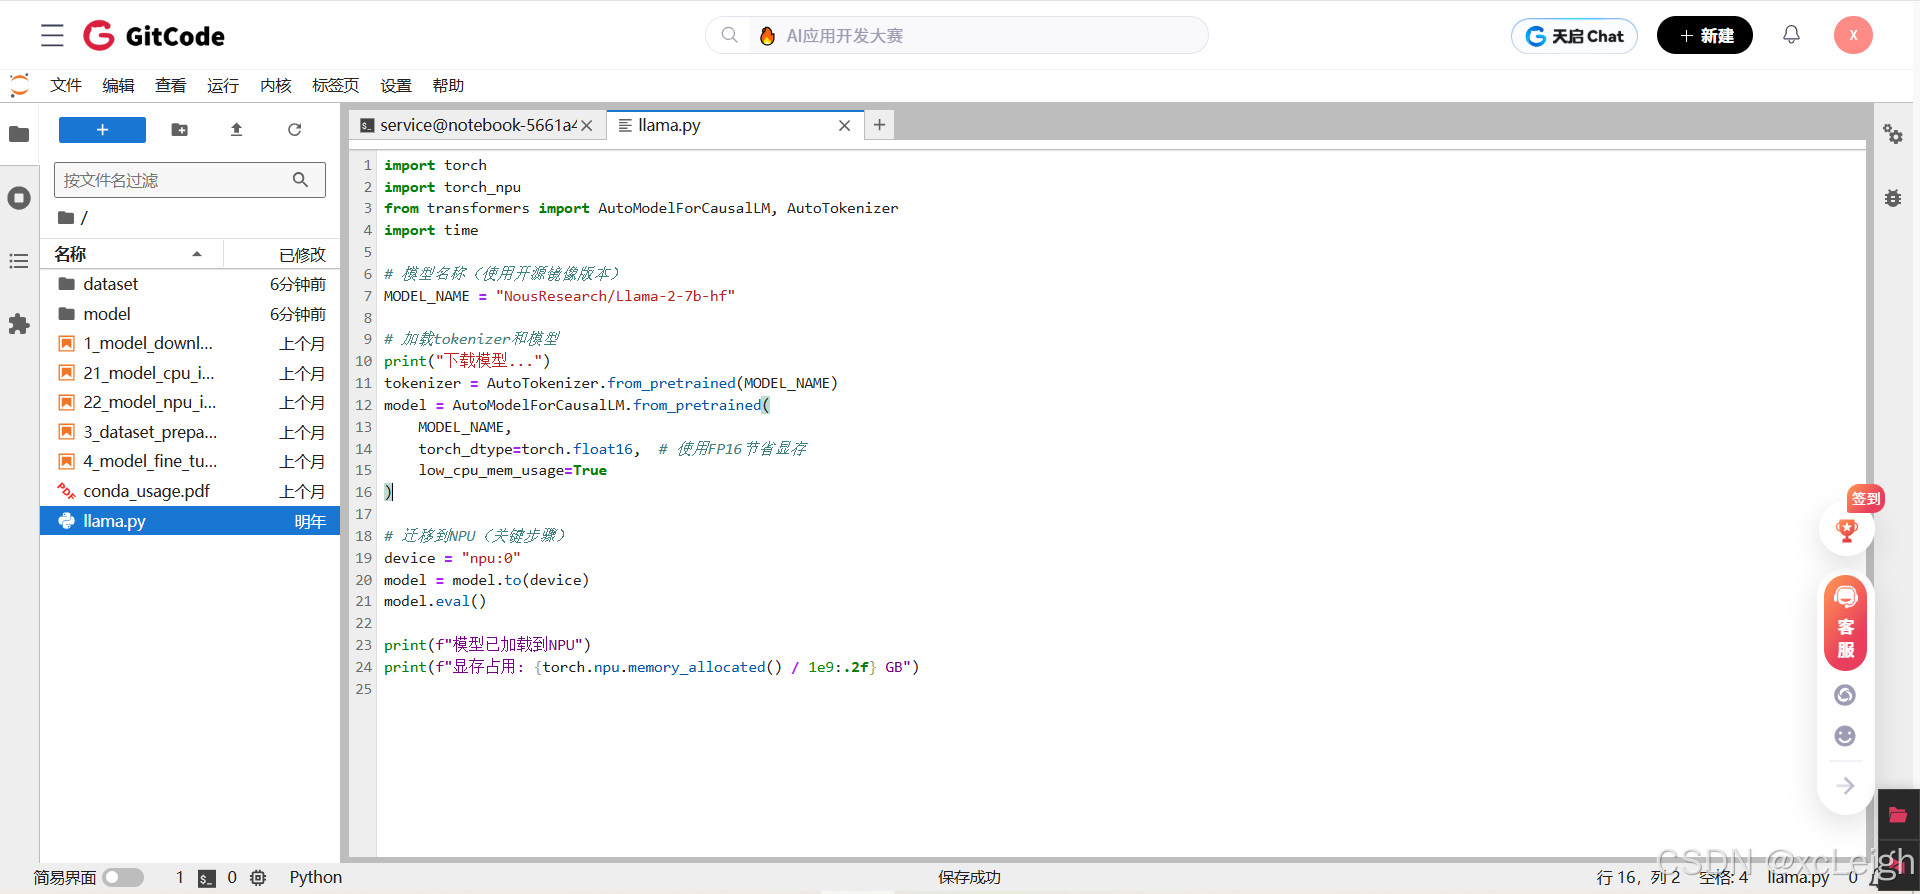Create a new folder via toolbar icon
Image resolution: width=1920 pixels, height=894 pixels.
[x=179, y=130]
